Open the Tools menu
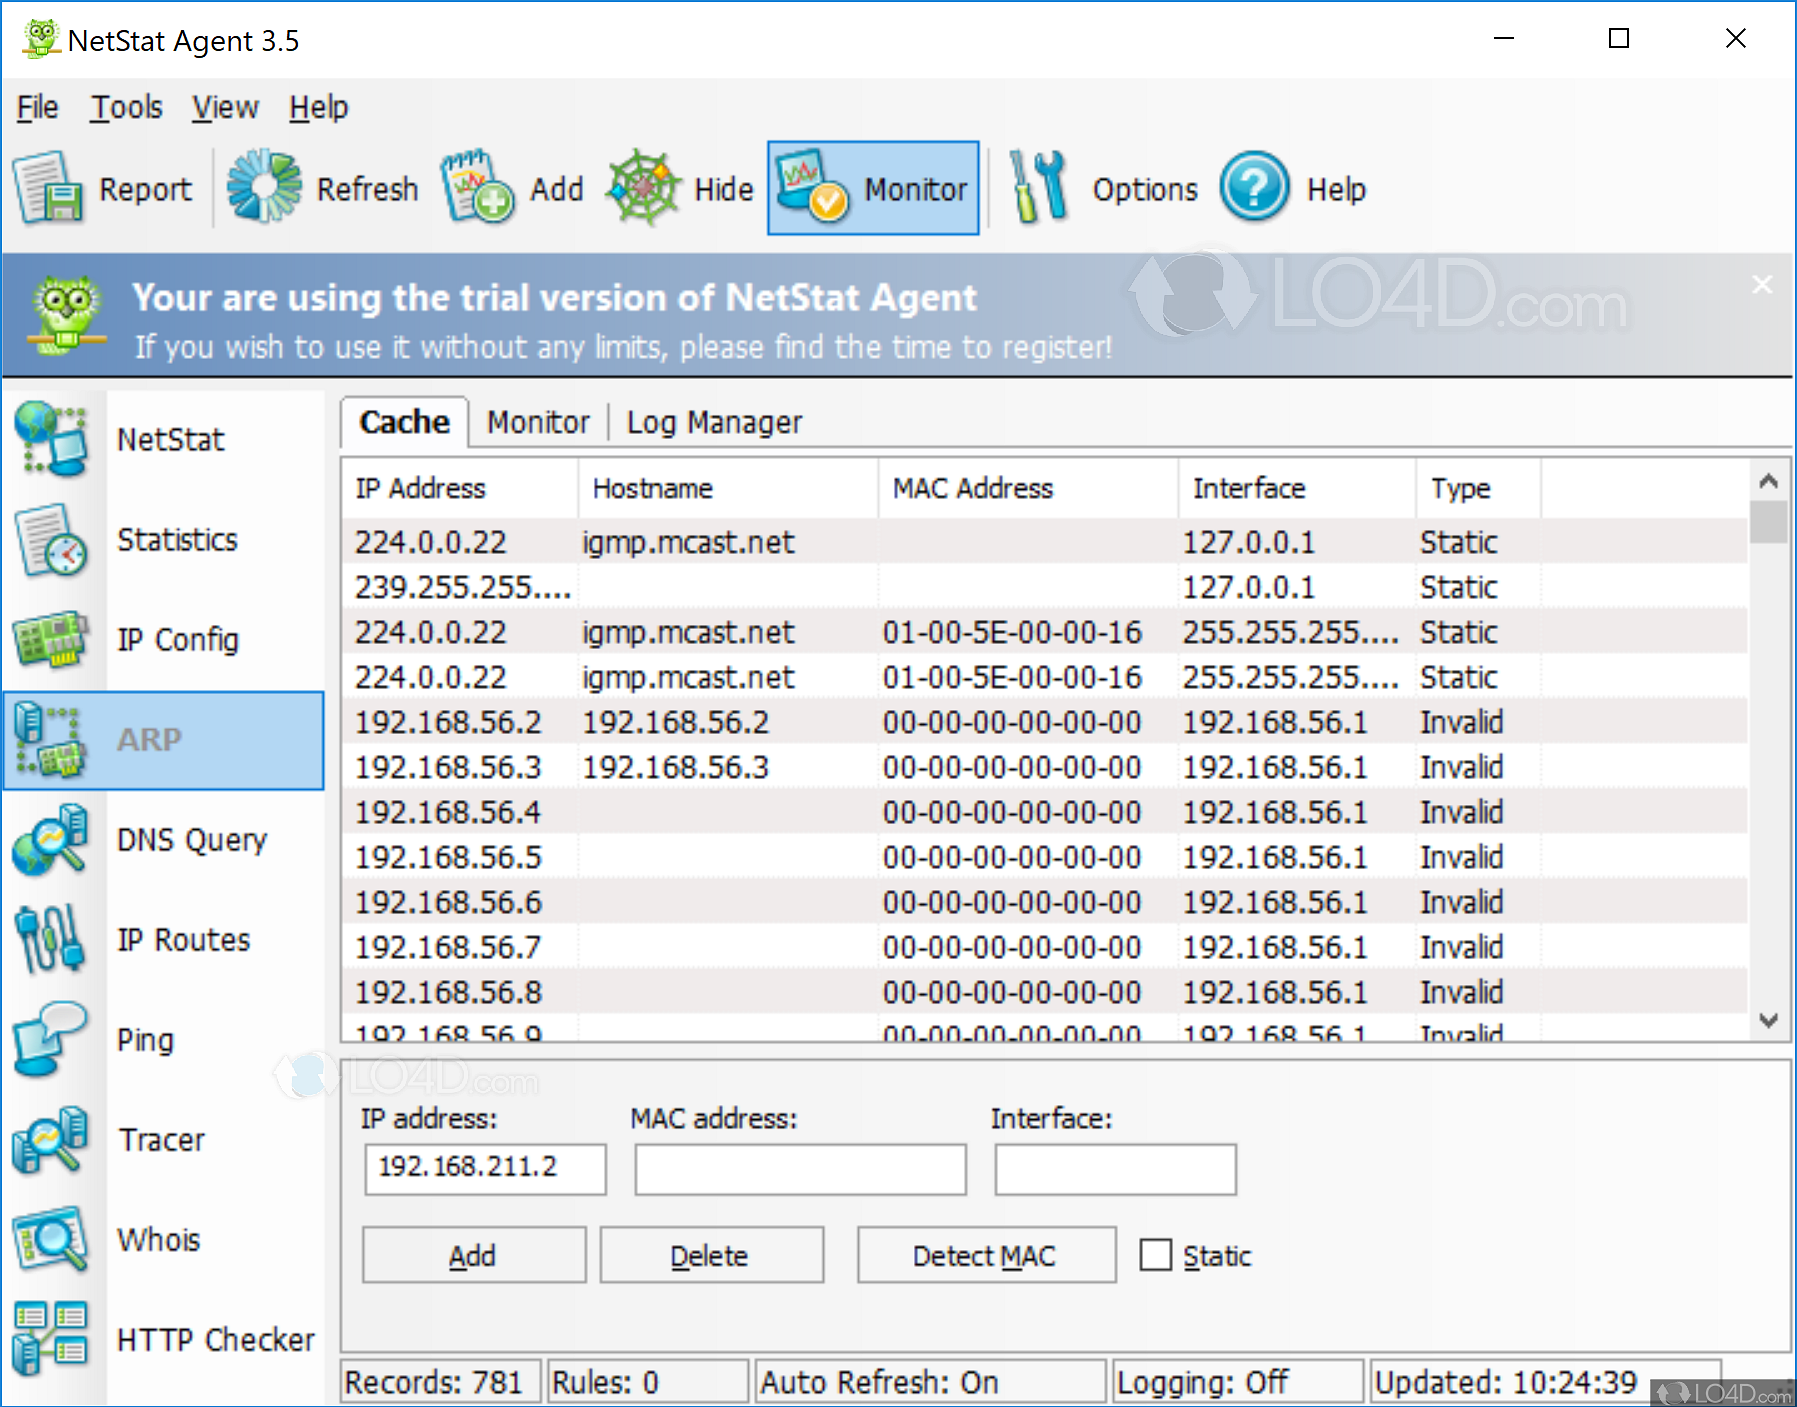Image resolution: width=1797 pixels, height=1407 pixels. coord(126,107)
